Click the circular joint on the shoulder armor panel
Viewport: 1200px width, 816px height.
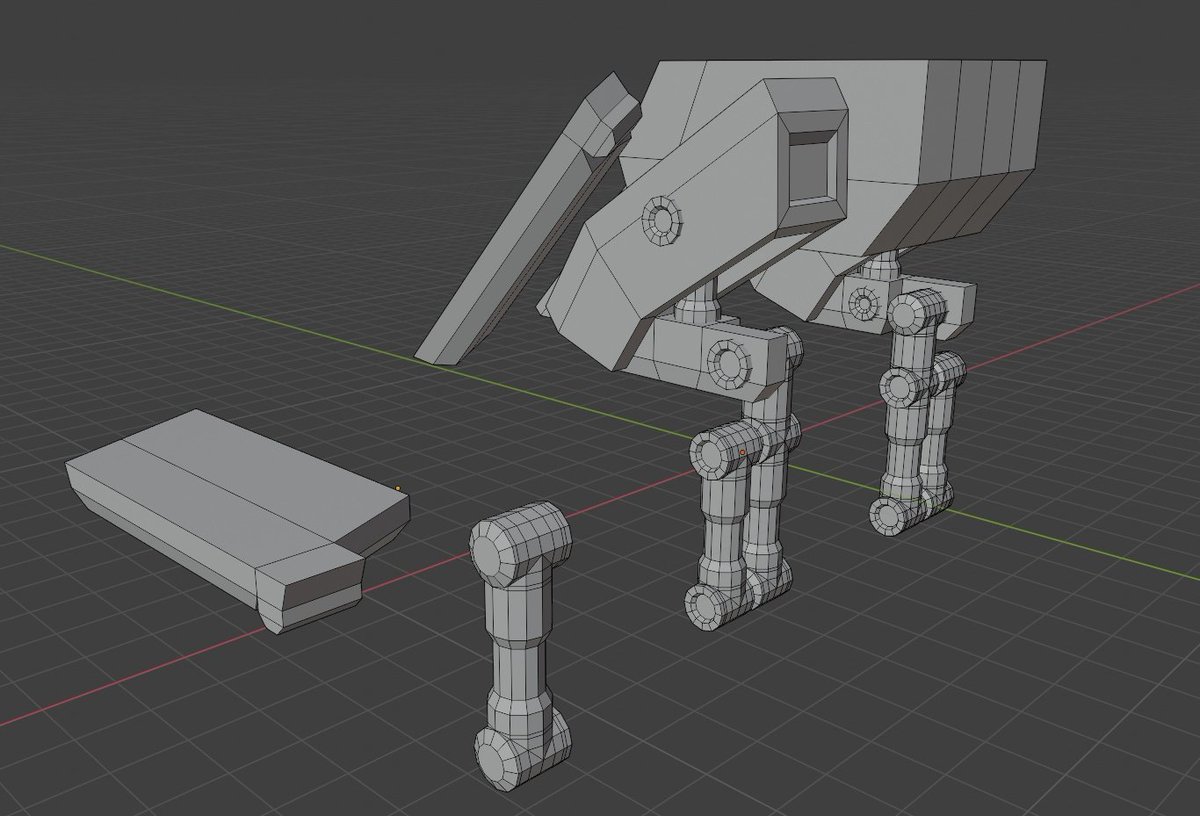661,219
